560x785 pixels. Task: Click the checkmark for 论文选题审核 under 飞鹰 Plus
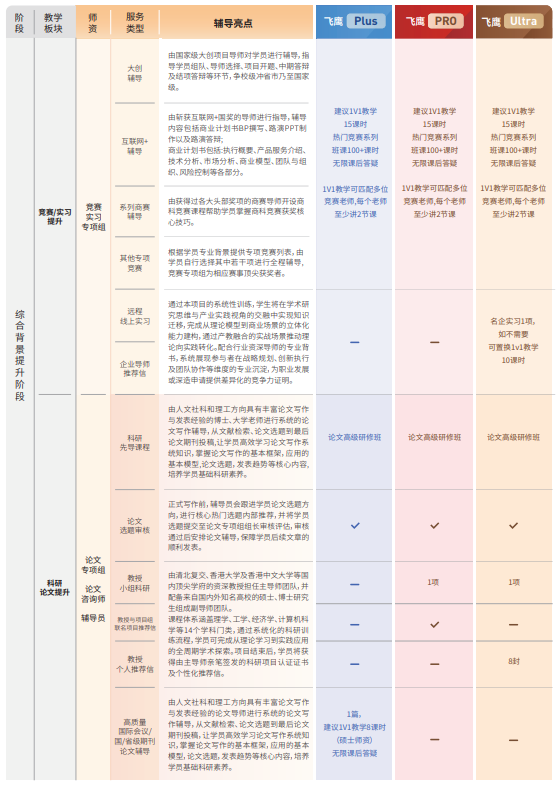pos(355,525)
